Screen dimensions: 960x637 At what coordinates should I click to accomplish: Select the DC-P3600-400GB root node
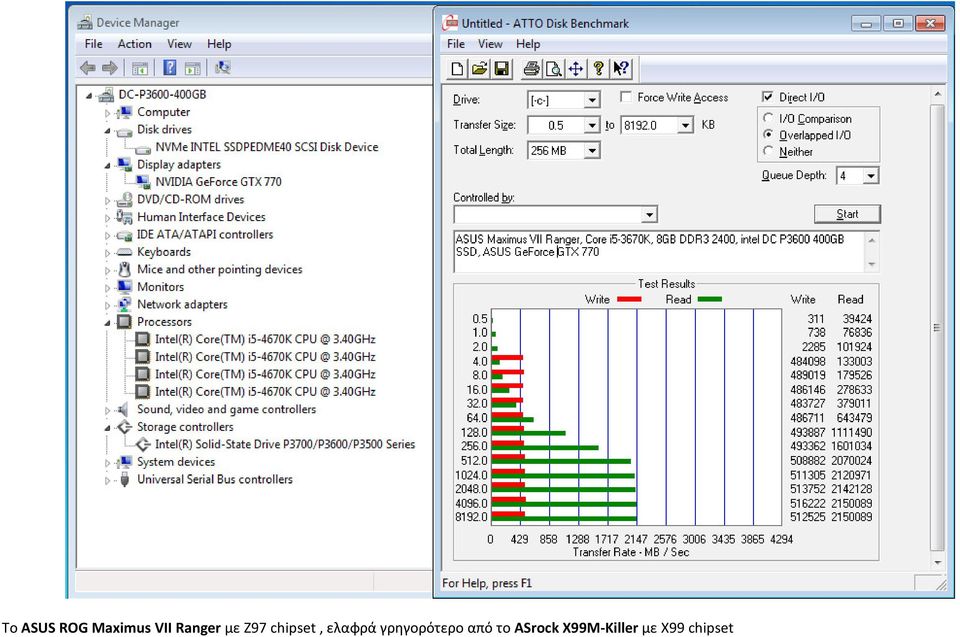[x=162, y=95]
